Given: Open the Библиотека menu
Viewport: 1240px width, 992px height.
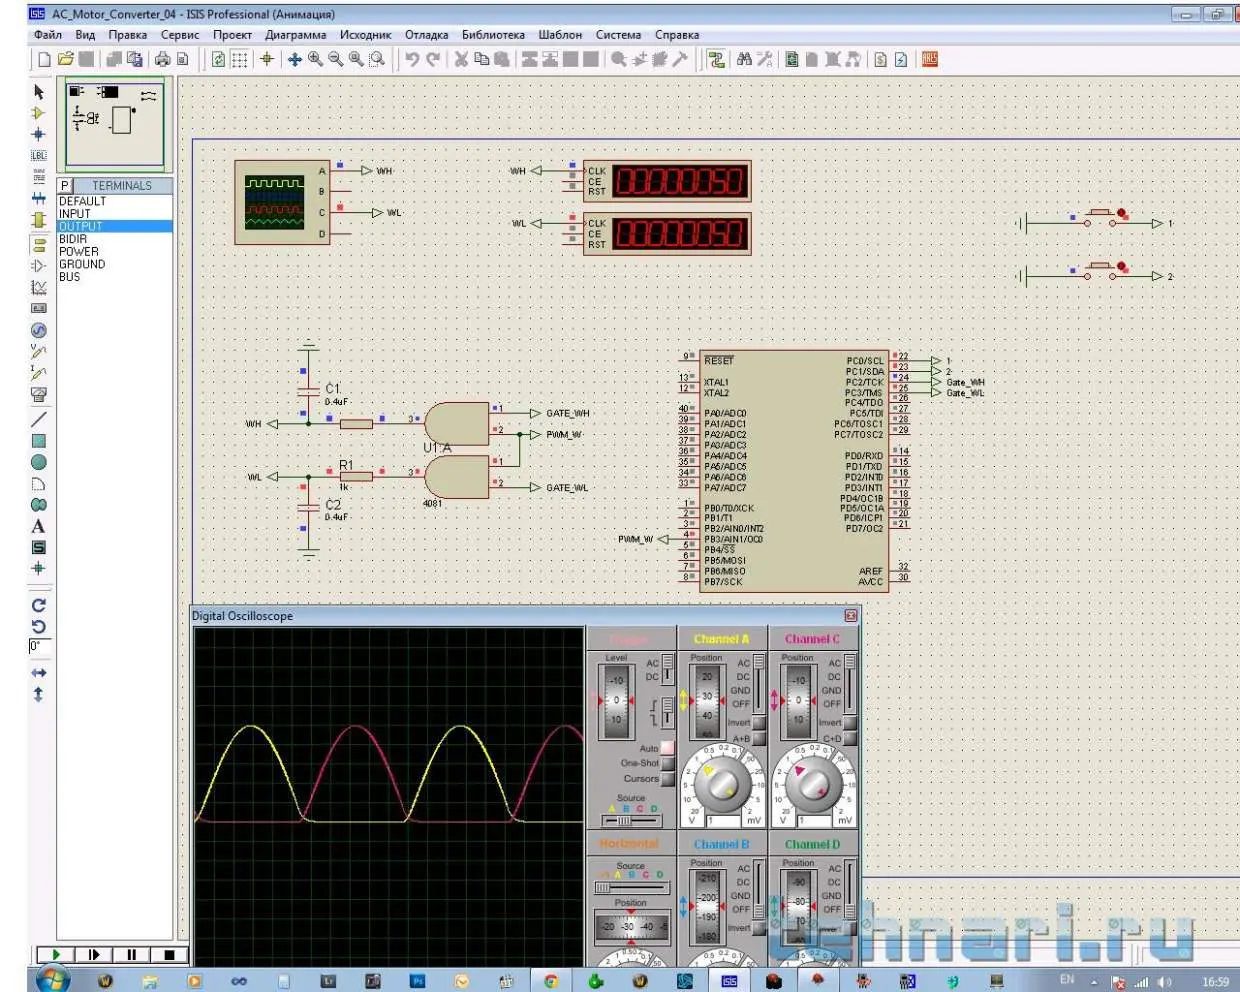Looking at the screenshot, I should coord(493,35).
